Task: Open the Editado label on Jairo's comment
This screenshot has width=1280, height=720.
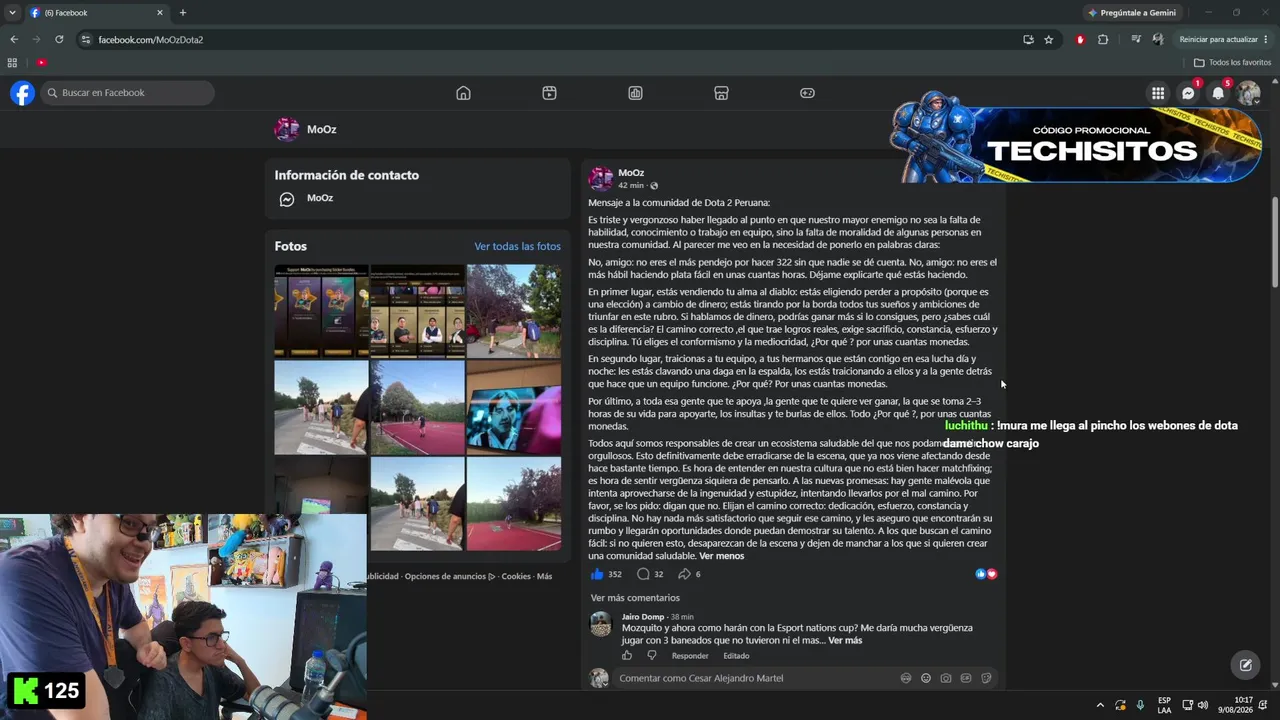Action: (x=736, y=656)
